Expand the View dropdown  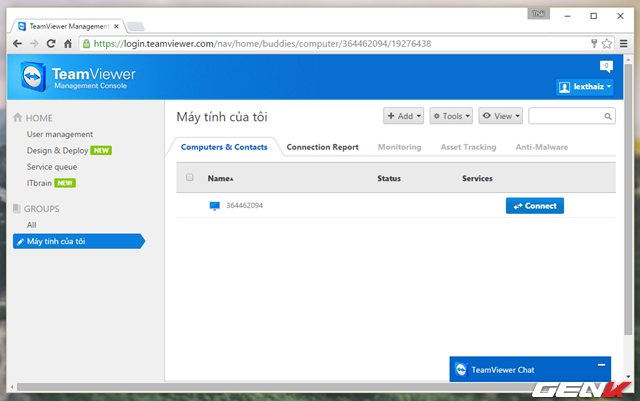click(500, 116)
